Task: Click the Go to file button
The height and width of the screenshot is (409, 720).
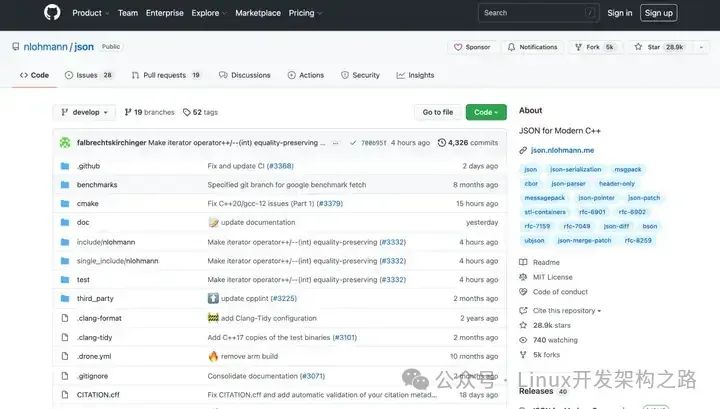Action: (x=438, y=112)
